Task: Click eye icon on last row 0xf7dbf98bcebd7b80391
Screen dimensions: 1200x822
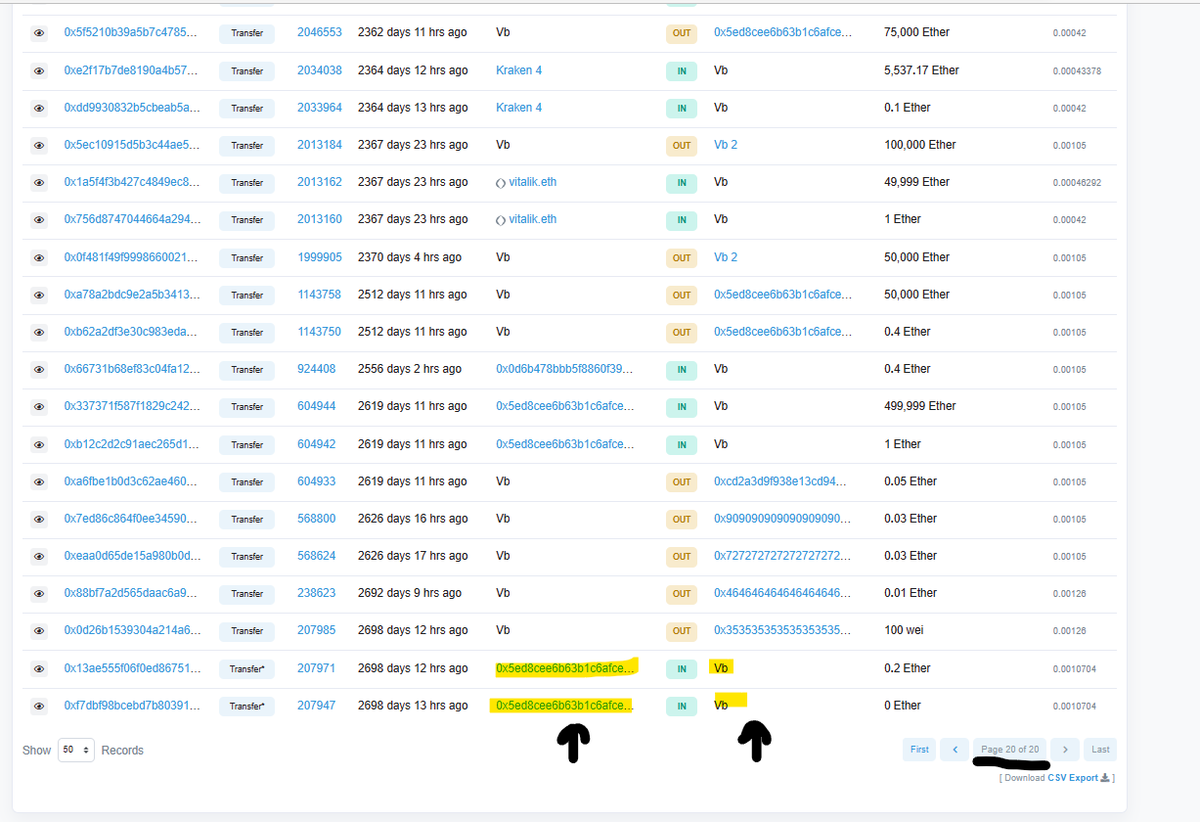Action: click(x=39, y=706)
